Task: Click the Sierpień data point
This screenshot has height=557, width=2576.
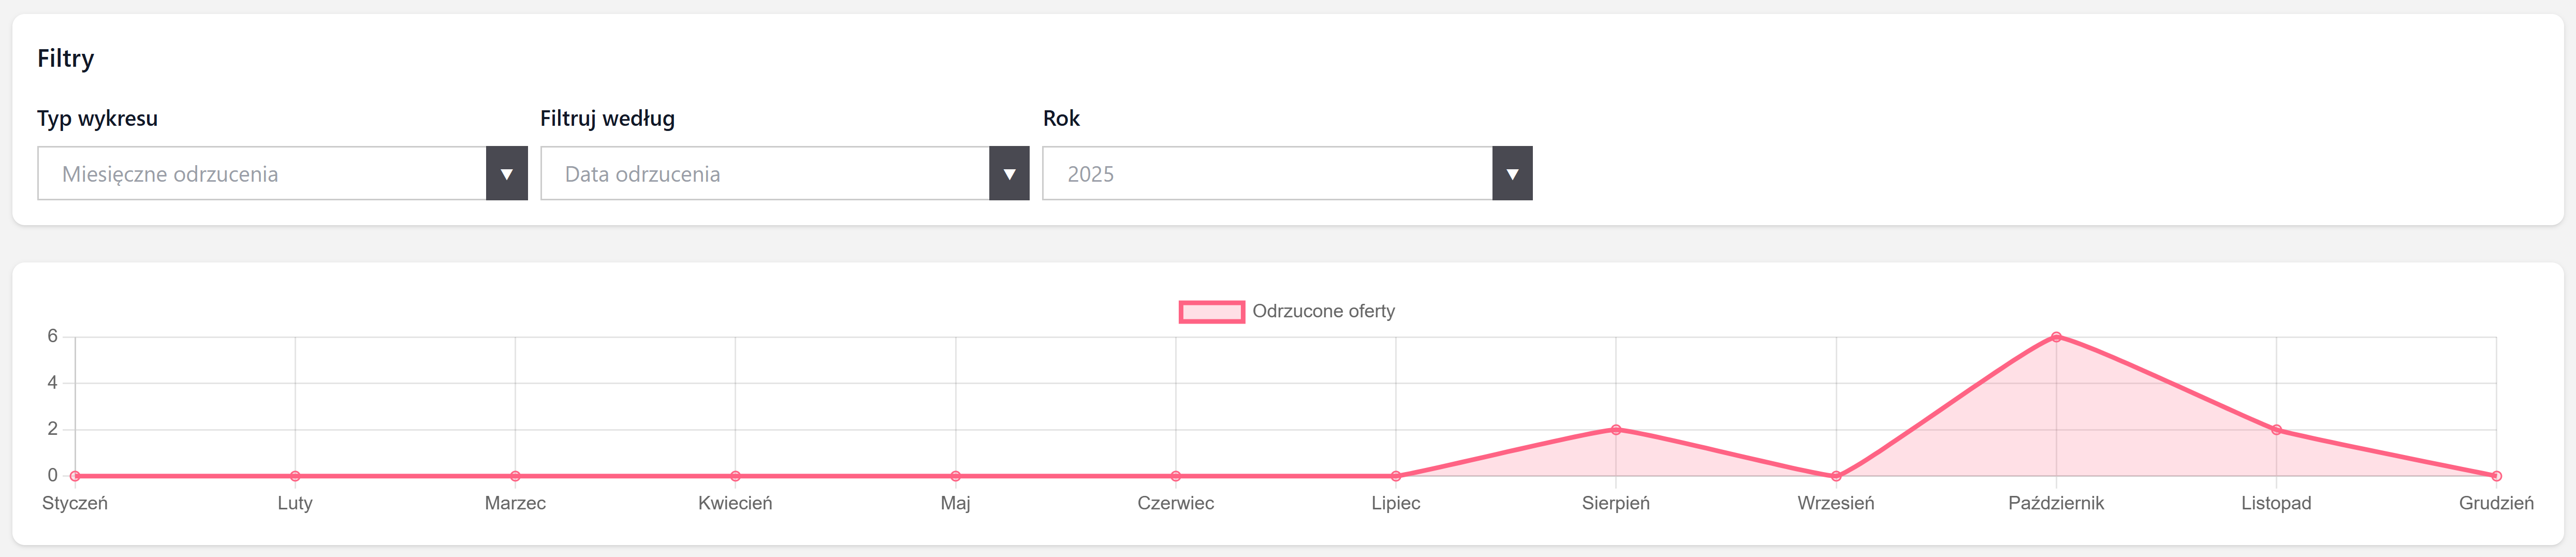Action: point(1616,430)
